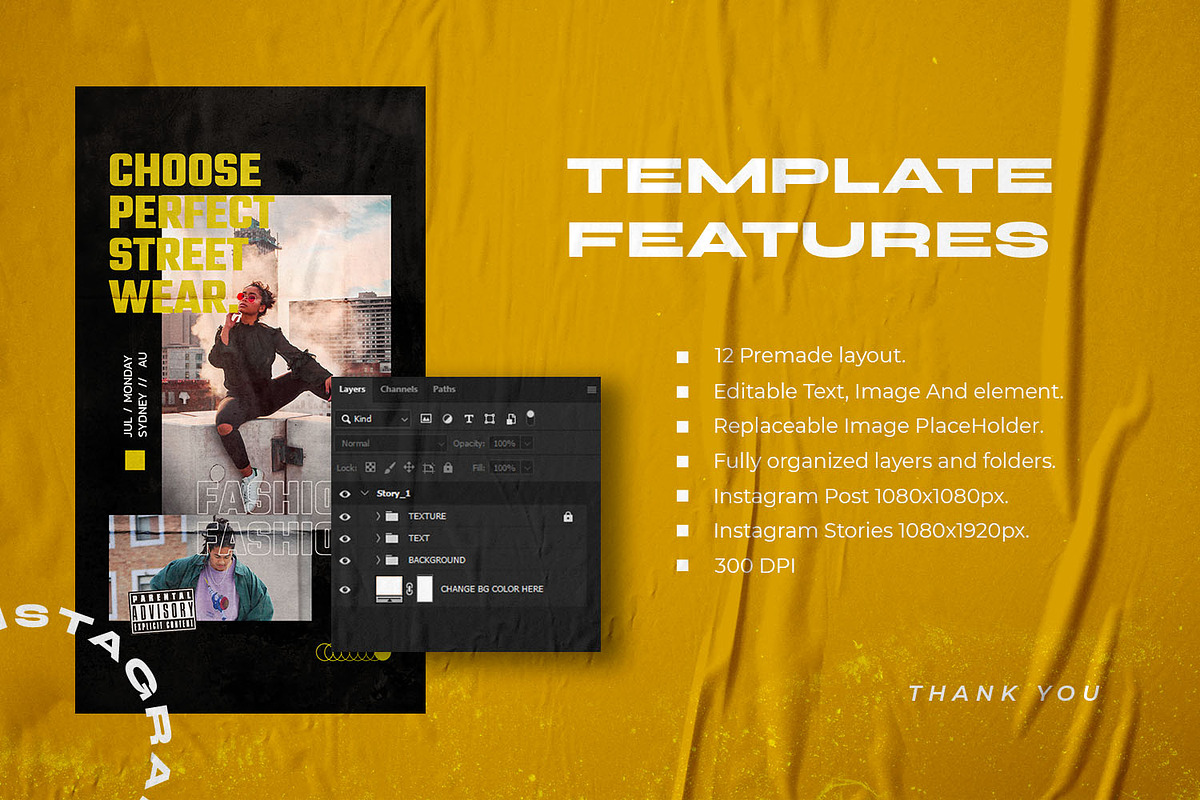1200x800 pixels.
Task: Click the TEXTURE group folder icon
Action: coord(391,516)
